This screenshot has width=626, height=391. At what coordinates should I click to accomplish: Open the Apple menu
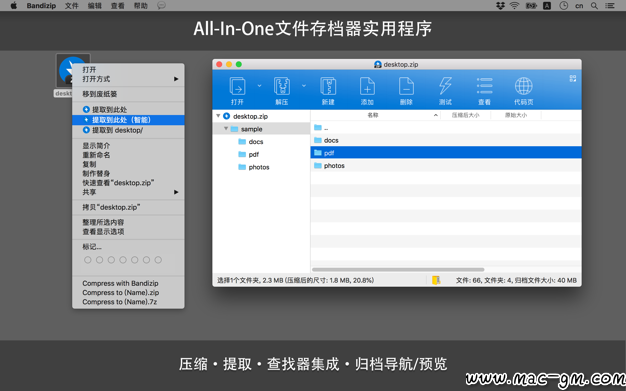[14, 6]
